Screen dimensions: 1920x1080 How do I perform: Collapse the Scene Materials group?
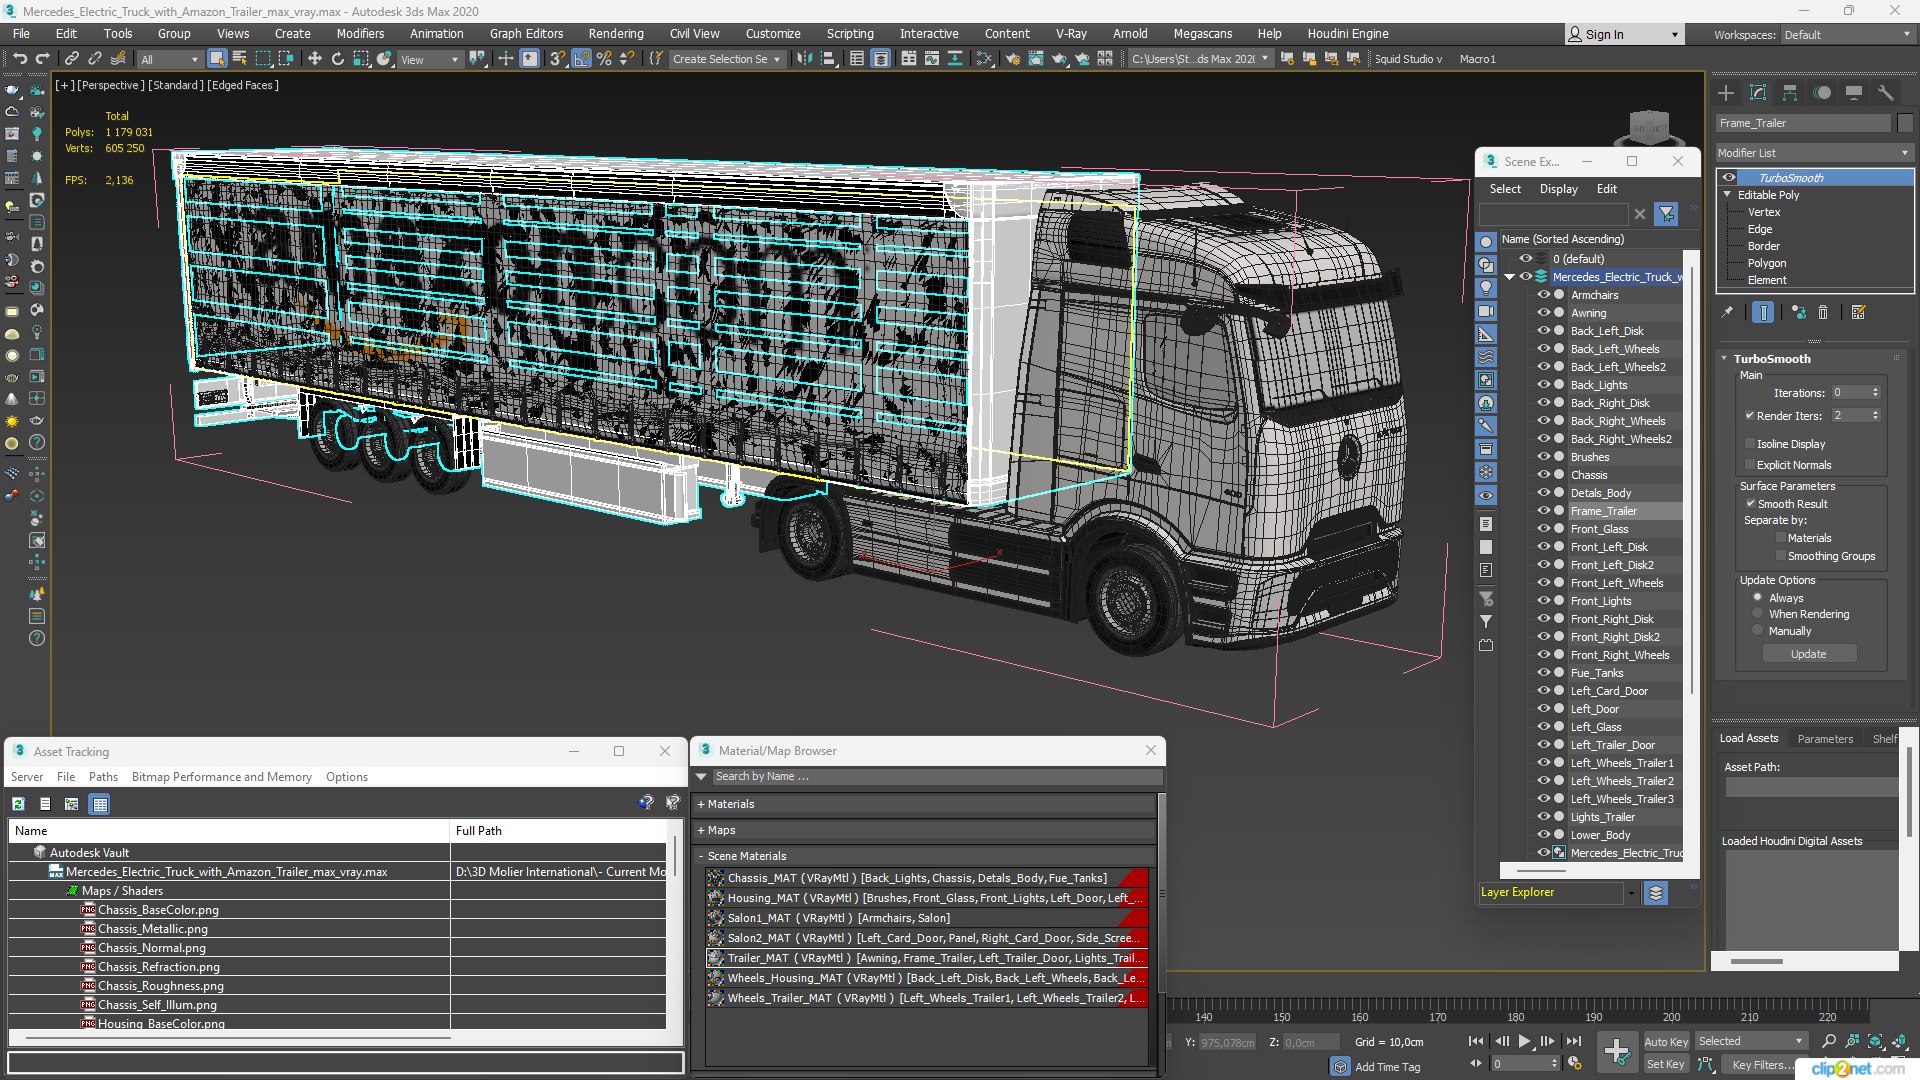coord(701,857)
